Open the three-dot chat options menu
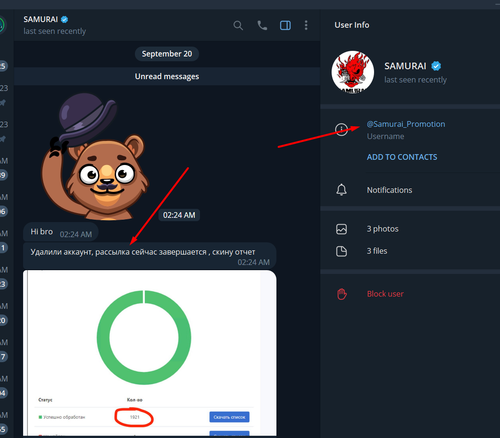 [x=306, y=25]
